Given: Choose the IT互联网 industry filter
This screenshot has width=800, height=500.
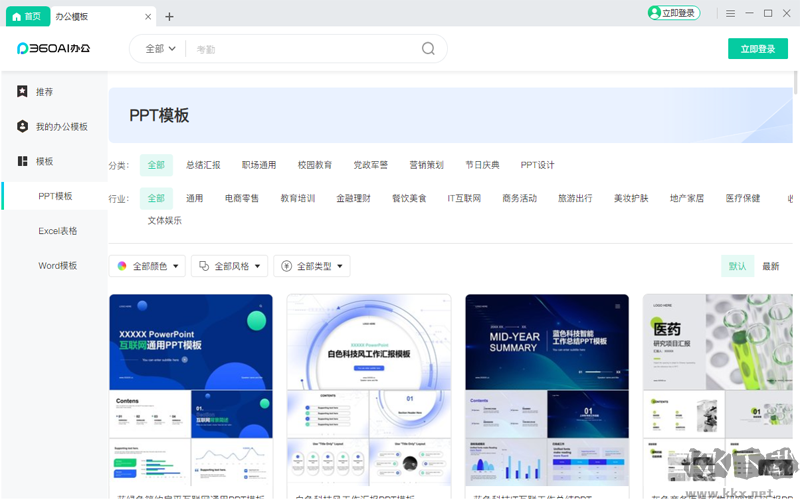Looking at the screenshot, I should tap(464, 198).
